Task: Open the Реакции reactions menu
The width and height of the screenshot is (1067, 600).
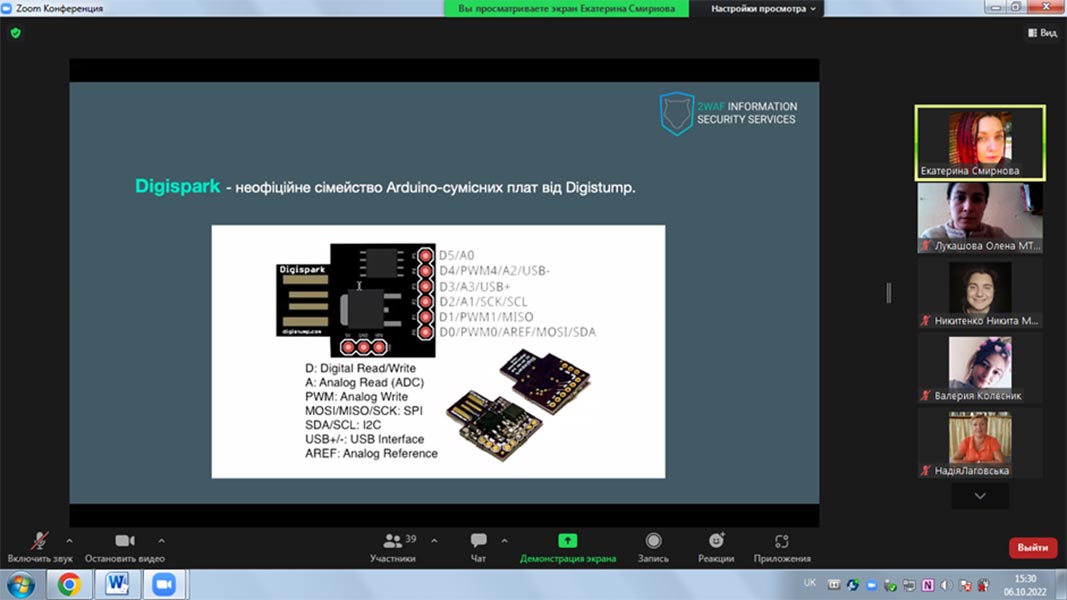Action: (x=716, y=548)
